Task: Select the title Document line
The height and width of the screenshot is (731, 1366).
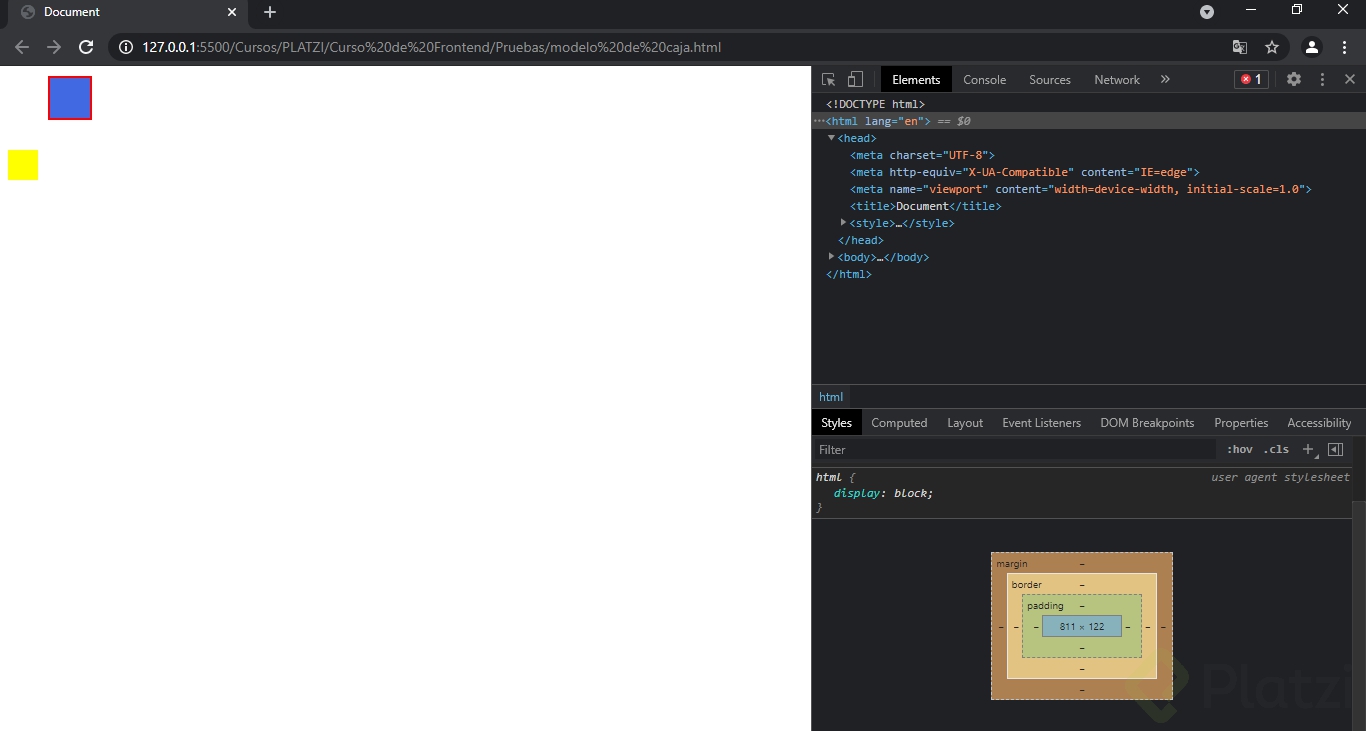Action: 926,206
